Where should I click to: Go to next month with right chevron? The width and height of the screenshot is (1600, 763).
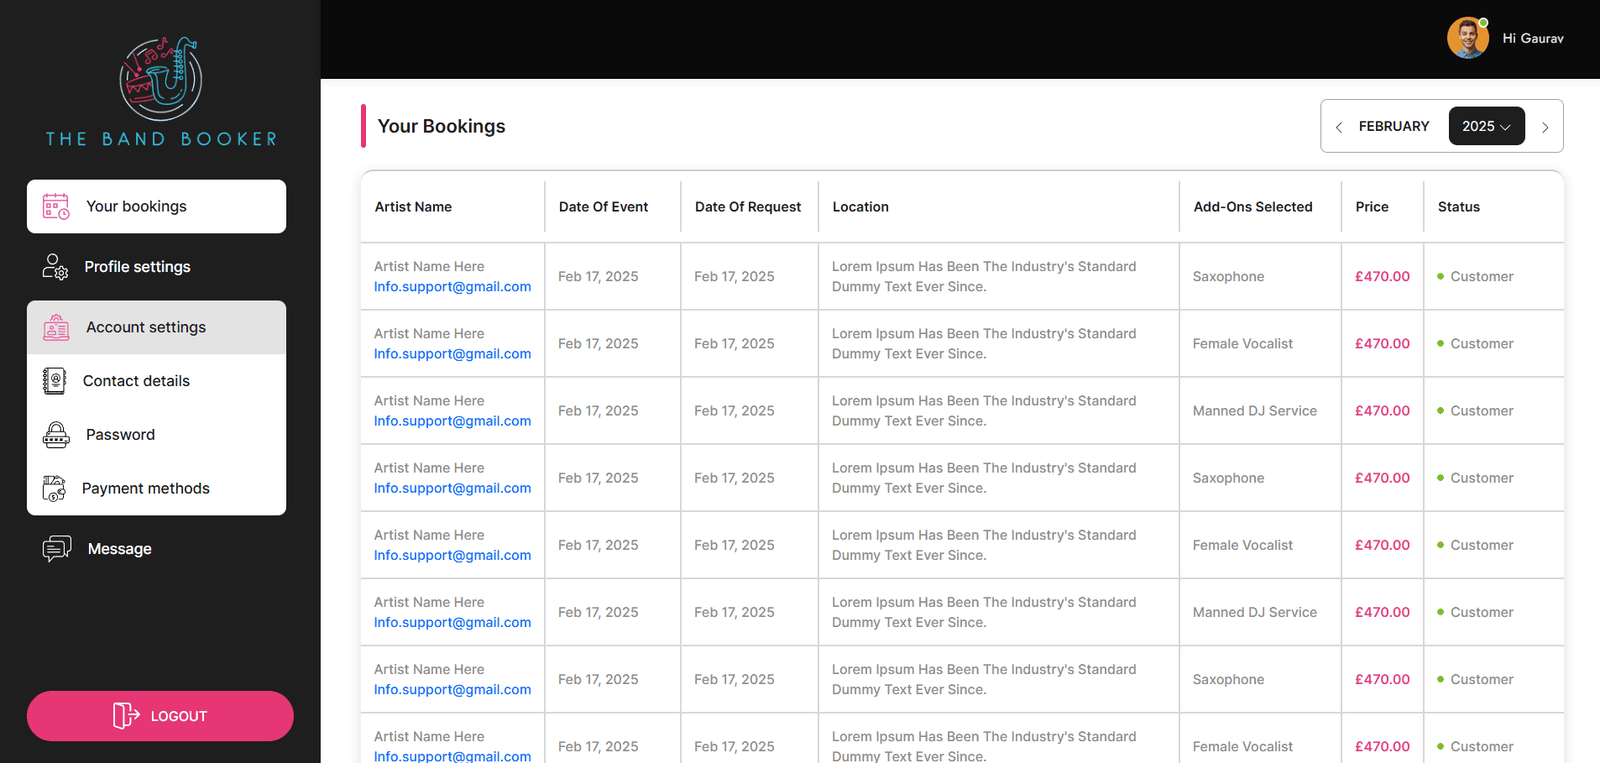click(1545, 127)
